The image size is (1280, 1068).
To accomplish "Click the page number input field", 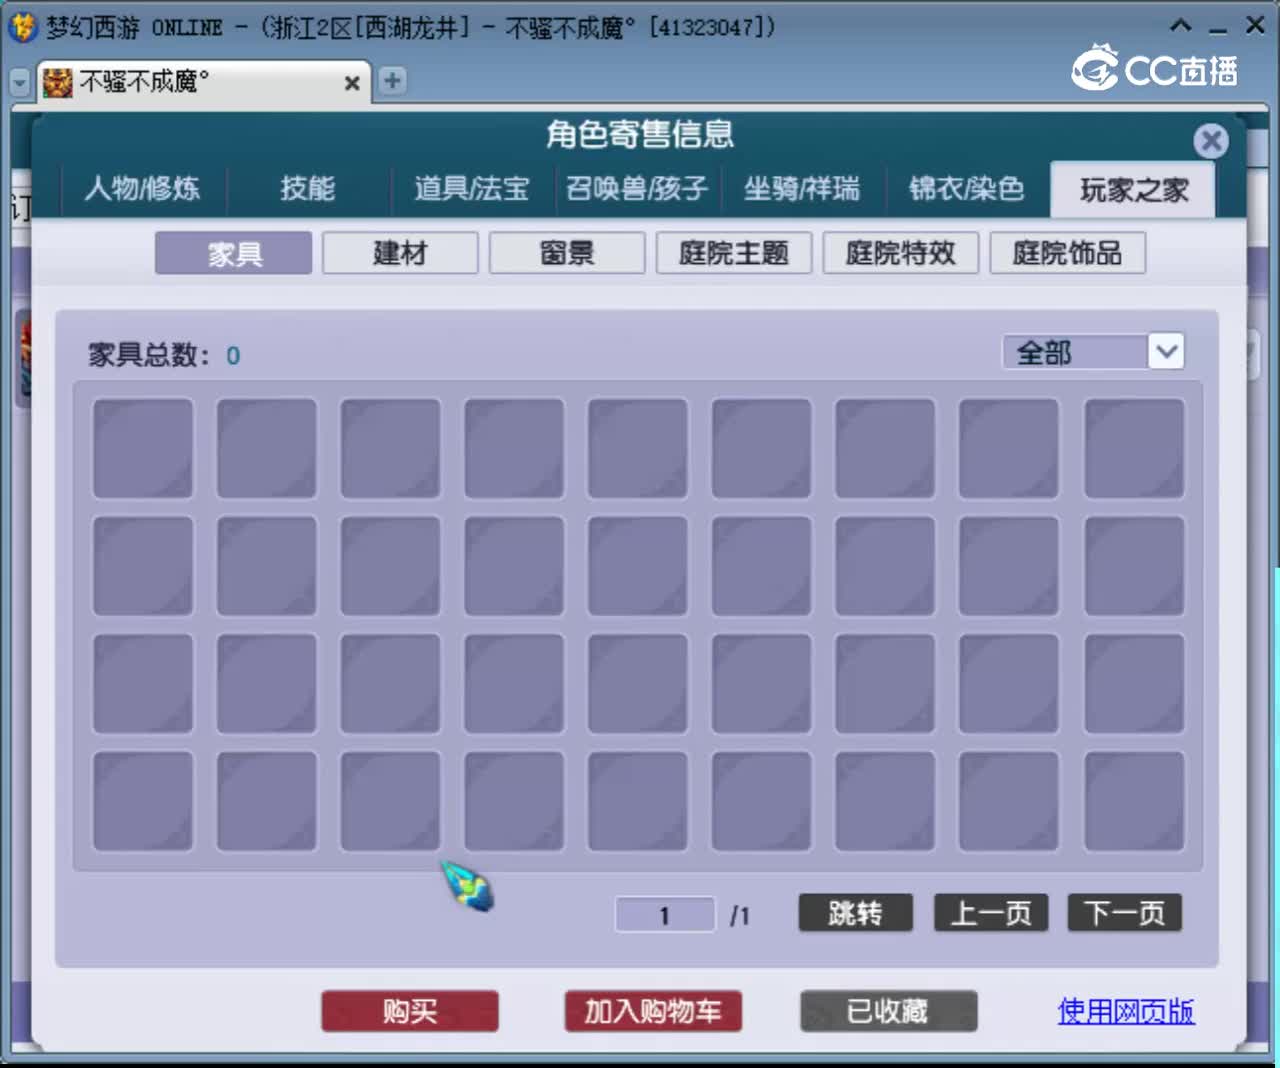I will 664,915.
